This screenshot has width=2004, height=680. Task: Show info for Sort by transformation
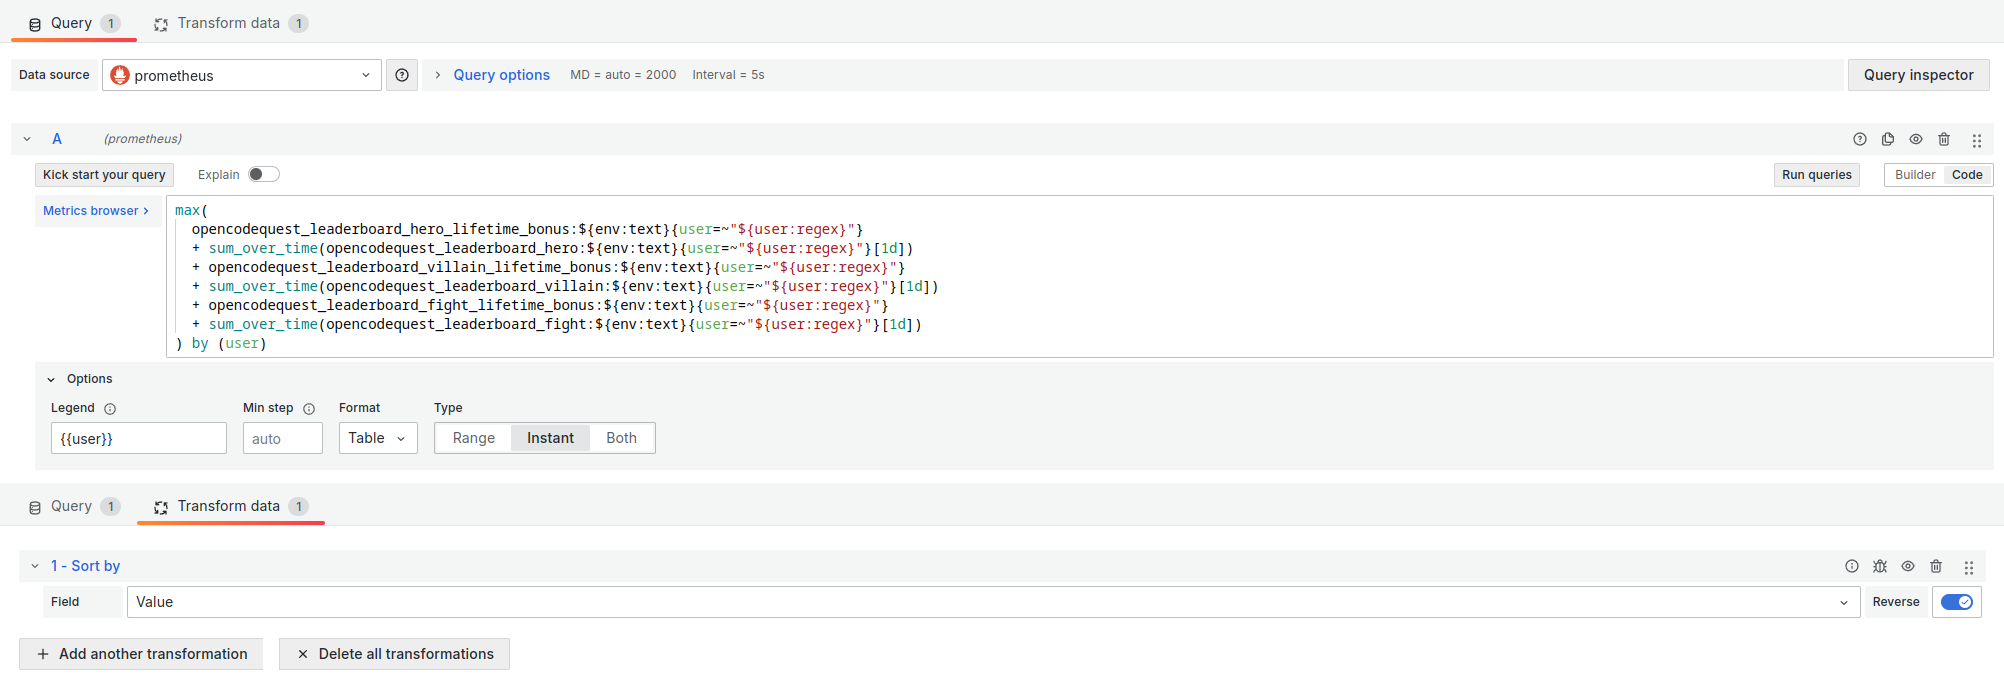click(1852, 566)
